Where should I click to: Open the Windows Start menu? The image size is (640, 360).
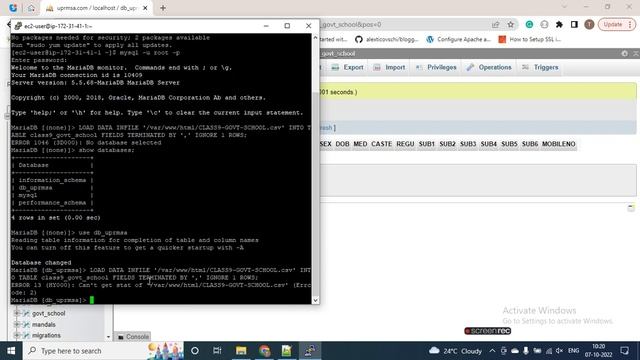[11, 351]
